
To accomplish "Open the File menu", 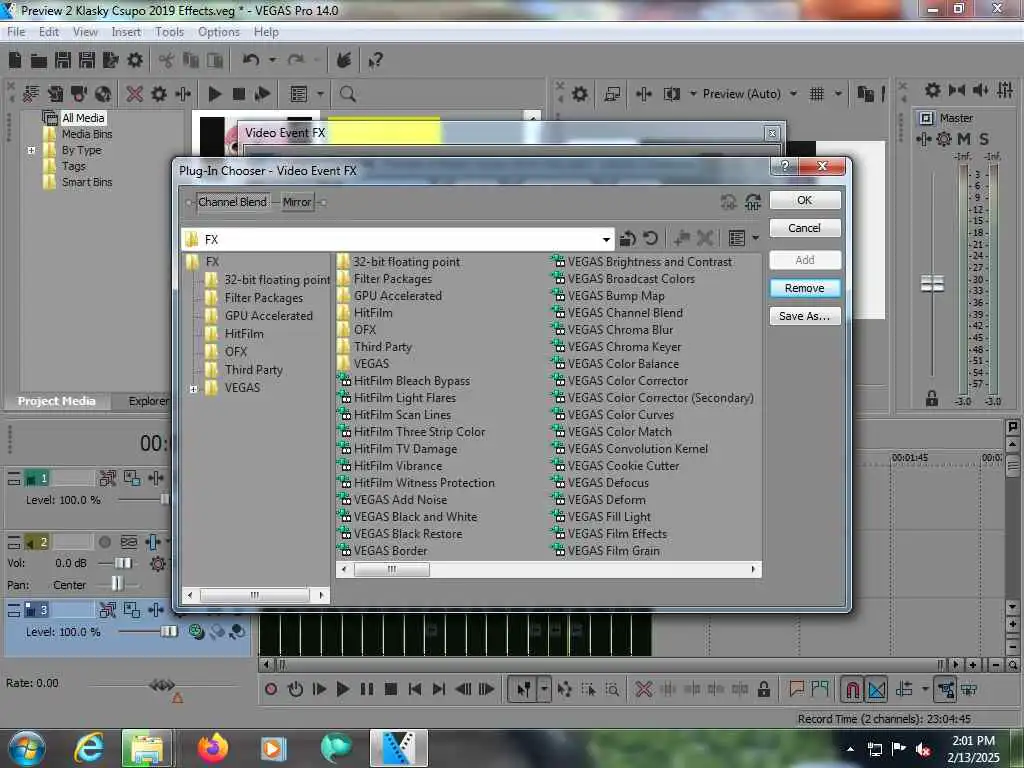I will coord(16,31).
